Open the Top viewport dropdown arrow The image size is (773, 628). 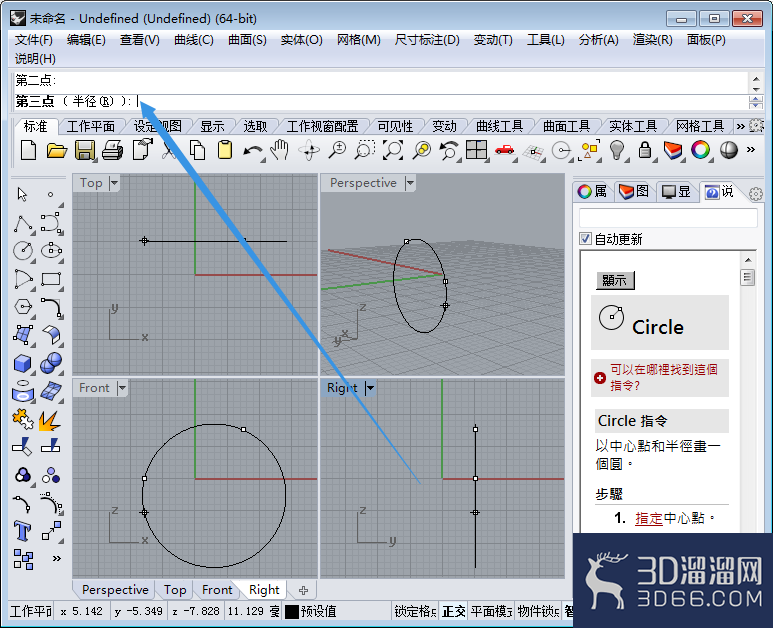coord(114,183)
